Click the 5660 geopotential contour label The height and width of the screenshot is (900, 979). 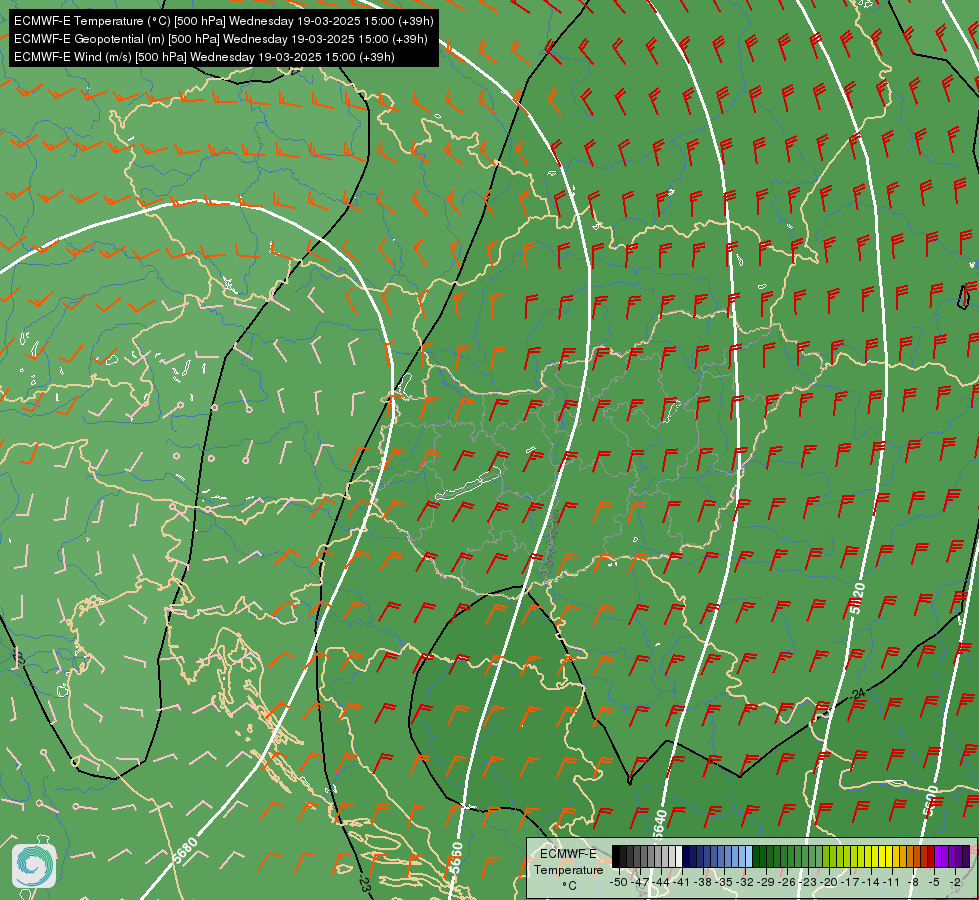coord(456,859)
